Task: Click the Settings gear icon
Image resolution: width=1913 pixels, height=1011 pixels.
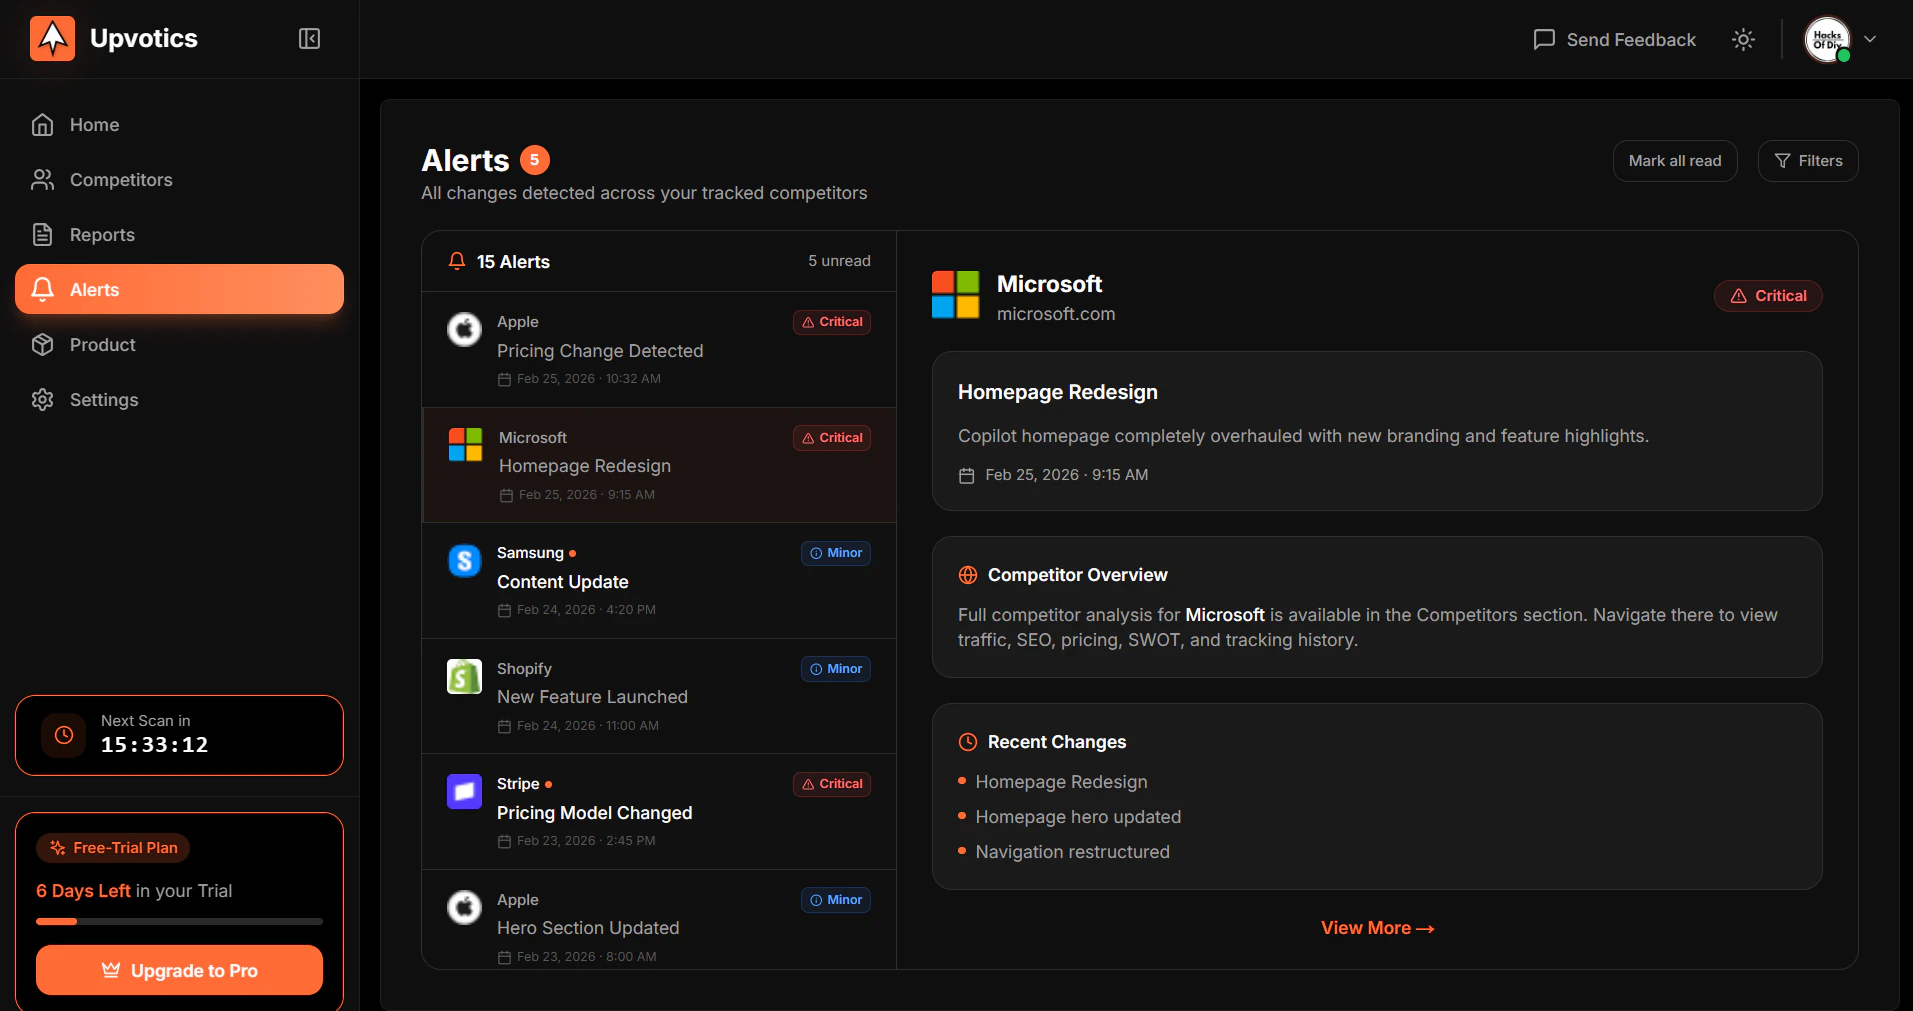Action: pos(42,399)
